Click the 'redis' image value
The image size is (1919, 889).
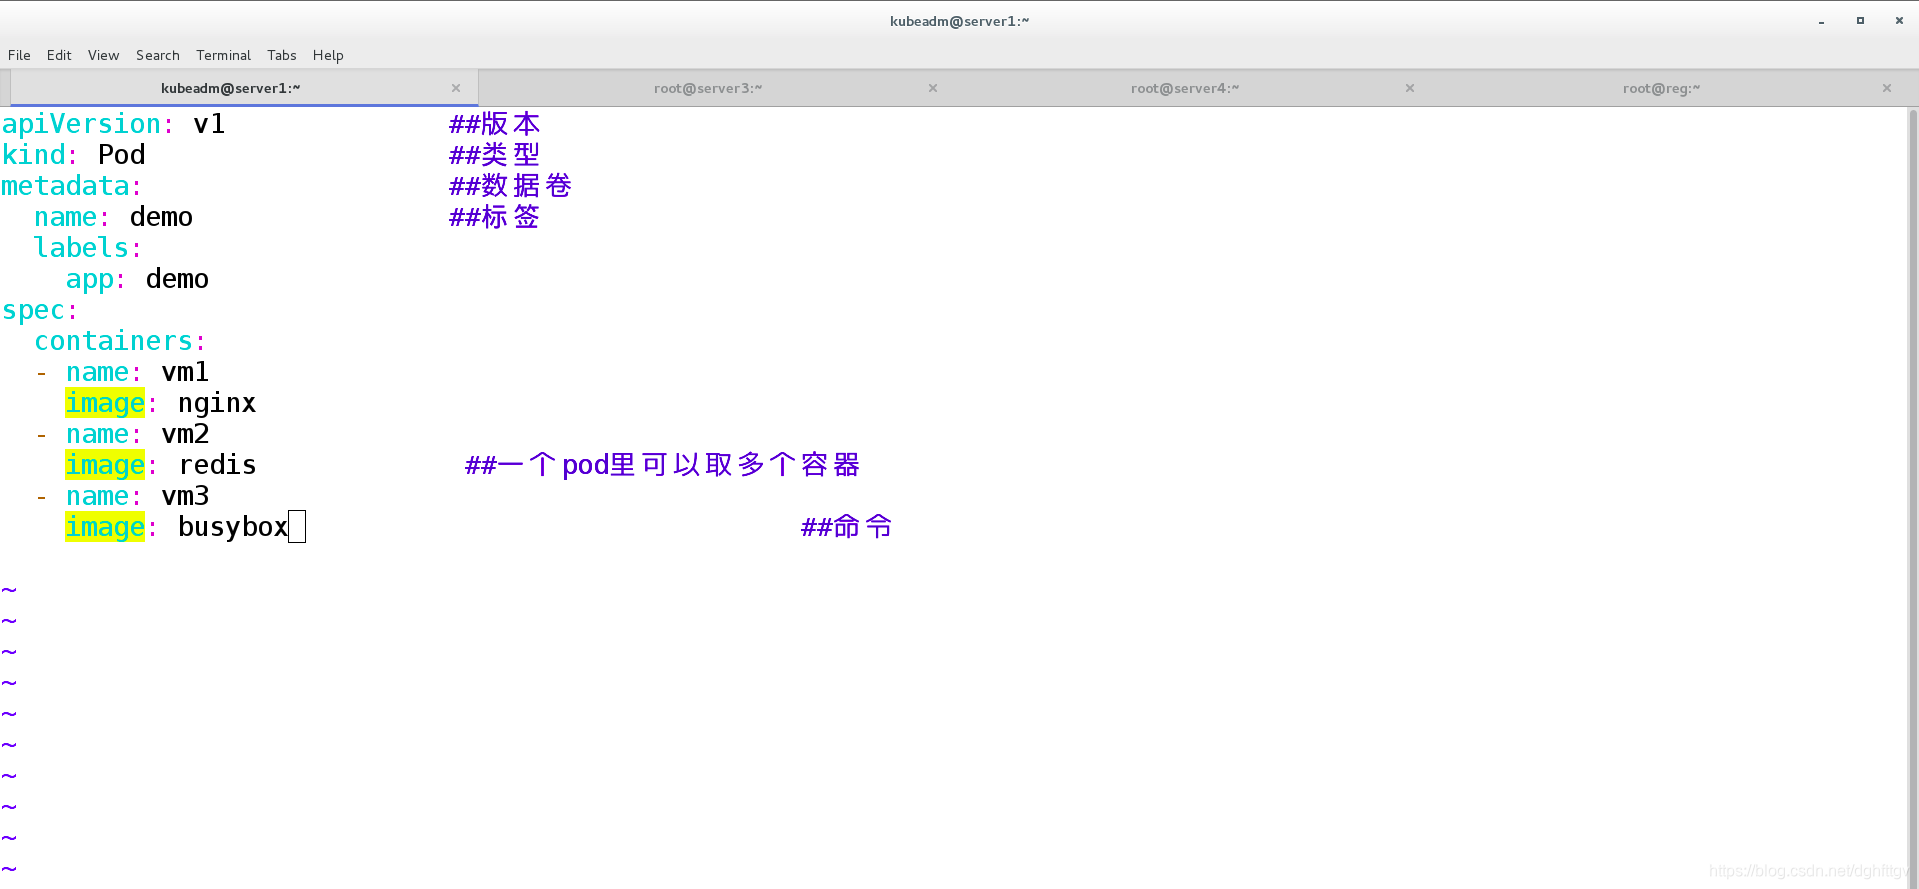click(x=218, y=465)
